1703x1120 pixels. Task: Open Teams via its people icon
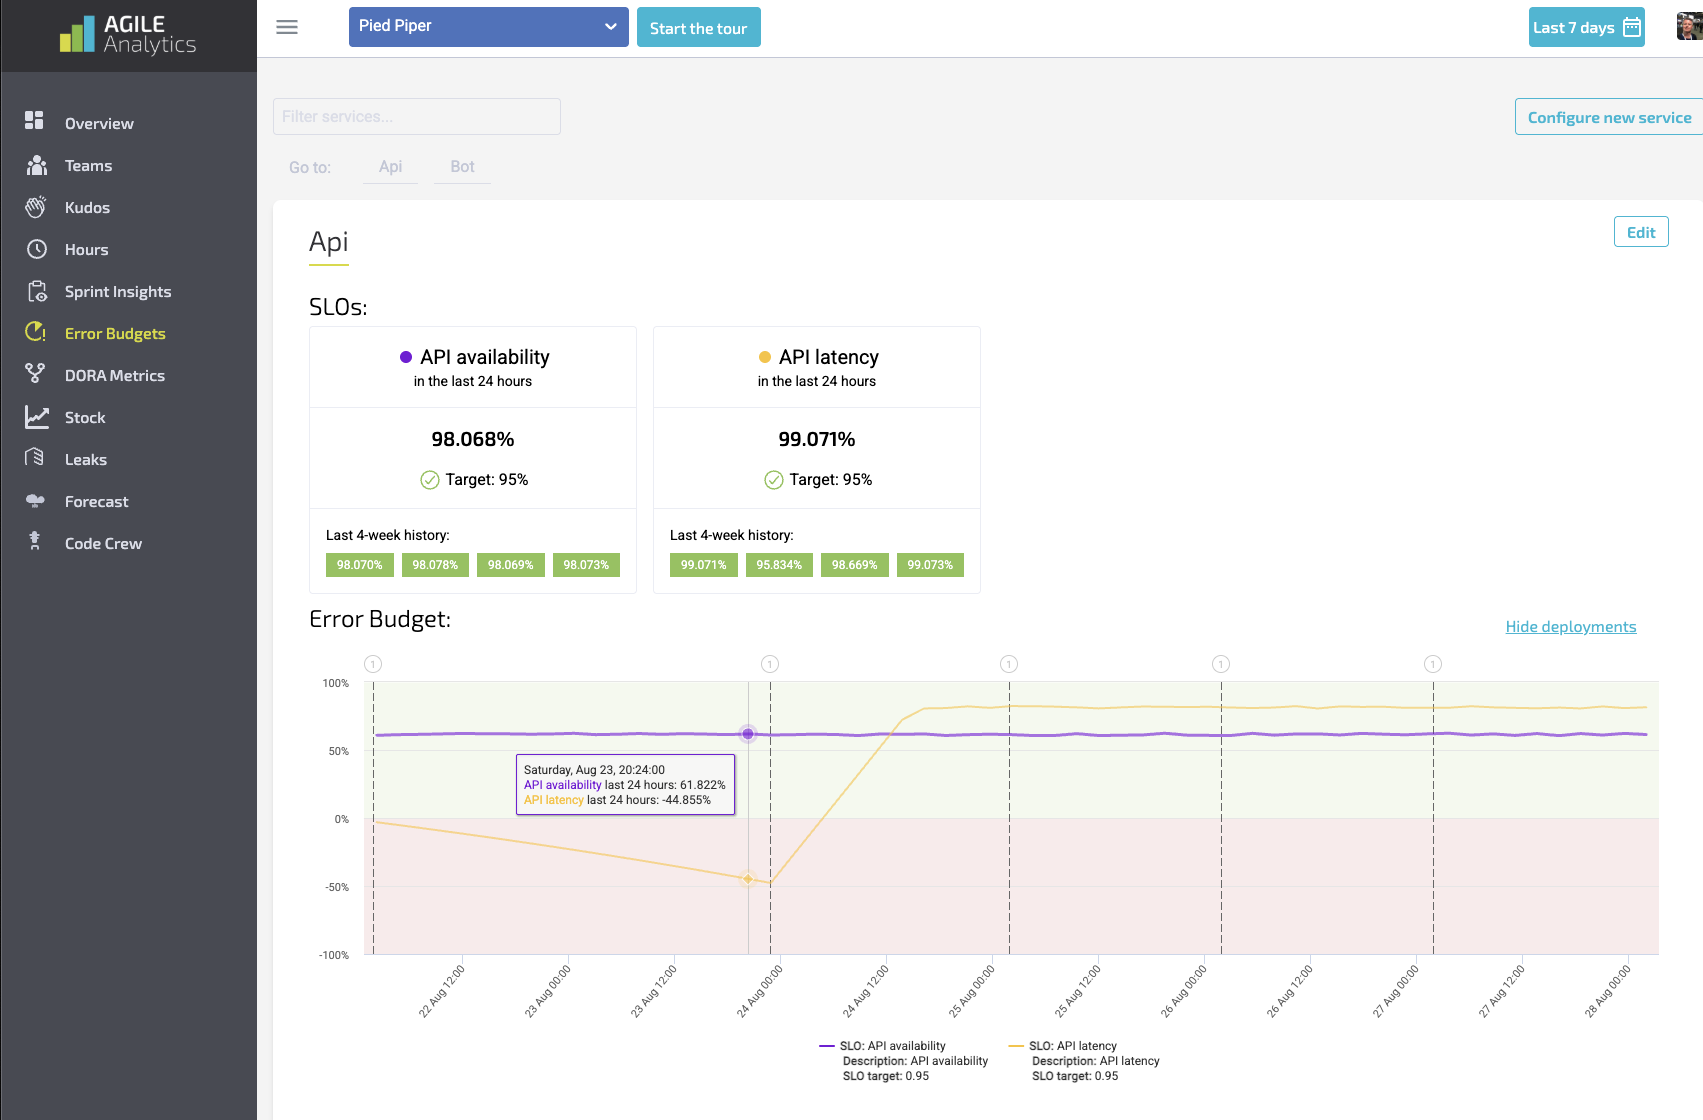coord(37,165)
